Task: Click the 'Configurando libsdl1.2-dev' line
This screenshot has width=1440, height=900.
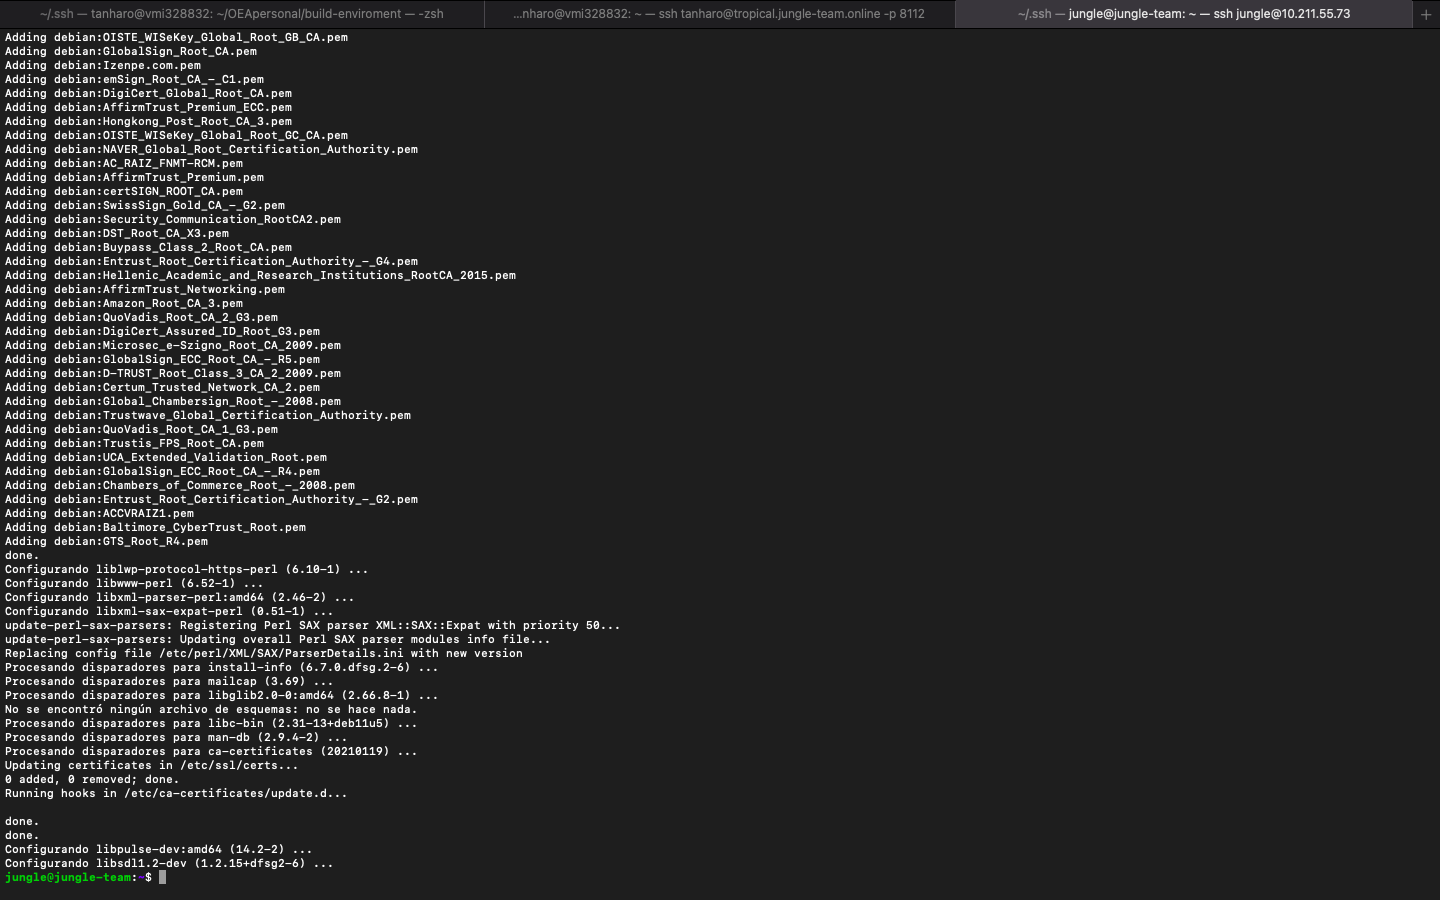Action: pos(169,863)
